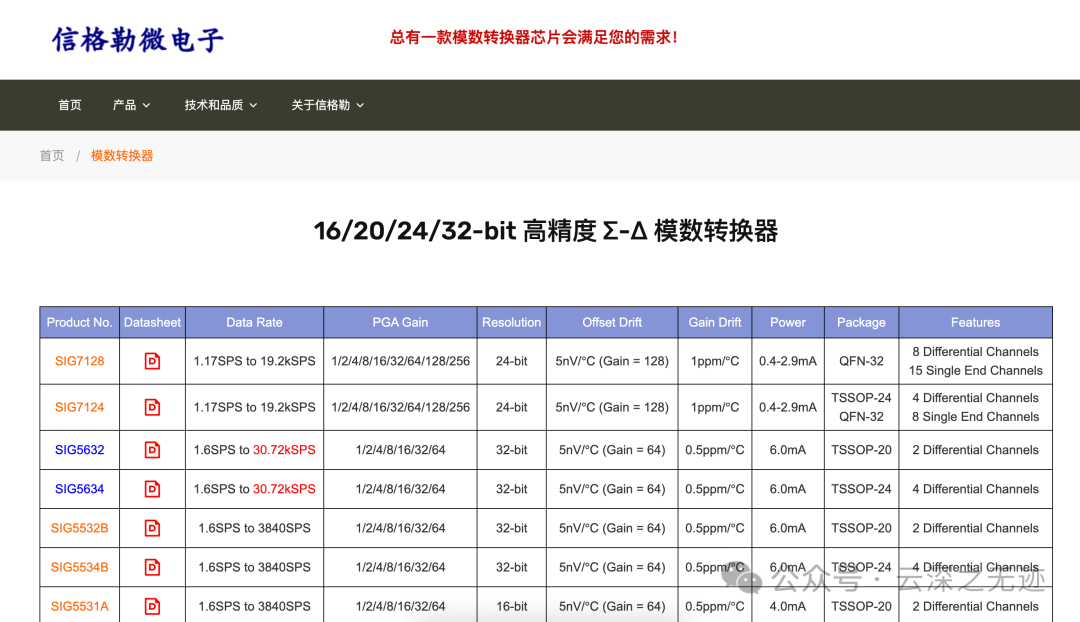
Task: Select SIG7128's 5nV/°C (Gain = 128) cell
Action: 612,361
